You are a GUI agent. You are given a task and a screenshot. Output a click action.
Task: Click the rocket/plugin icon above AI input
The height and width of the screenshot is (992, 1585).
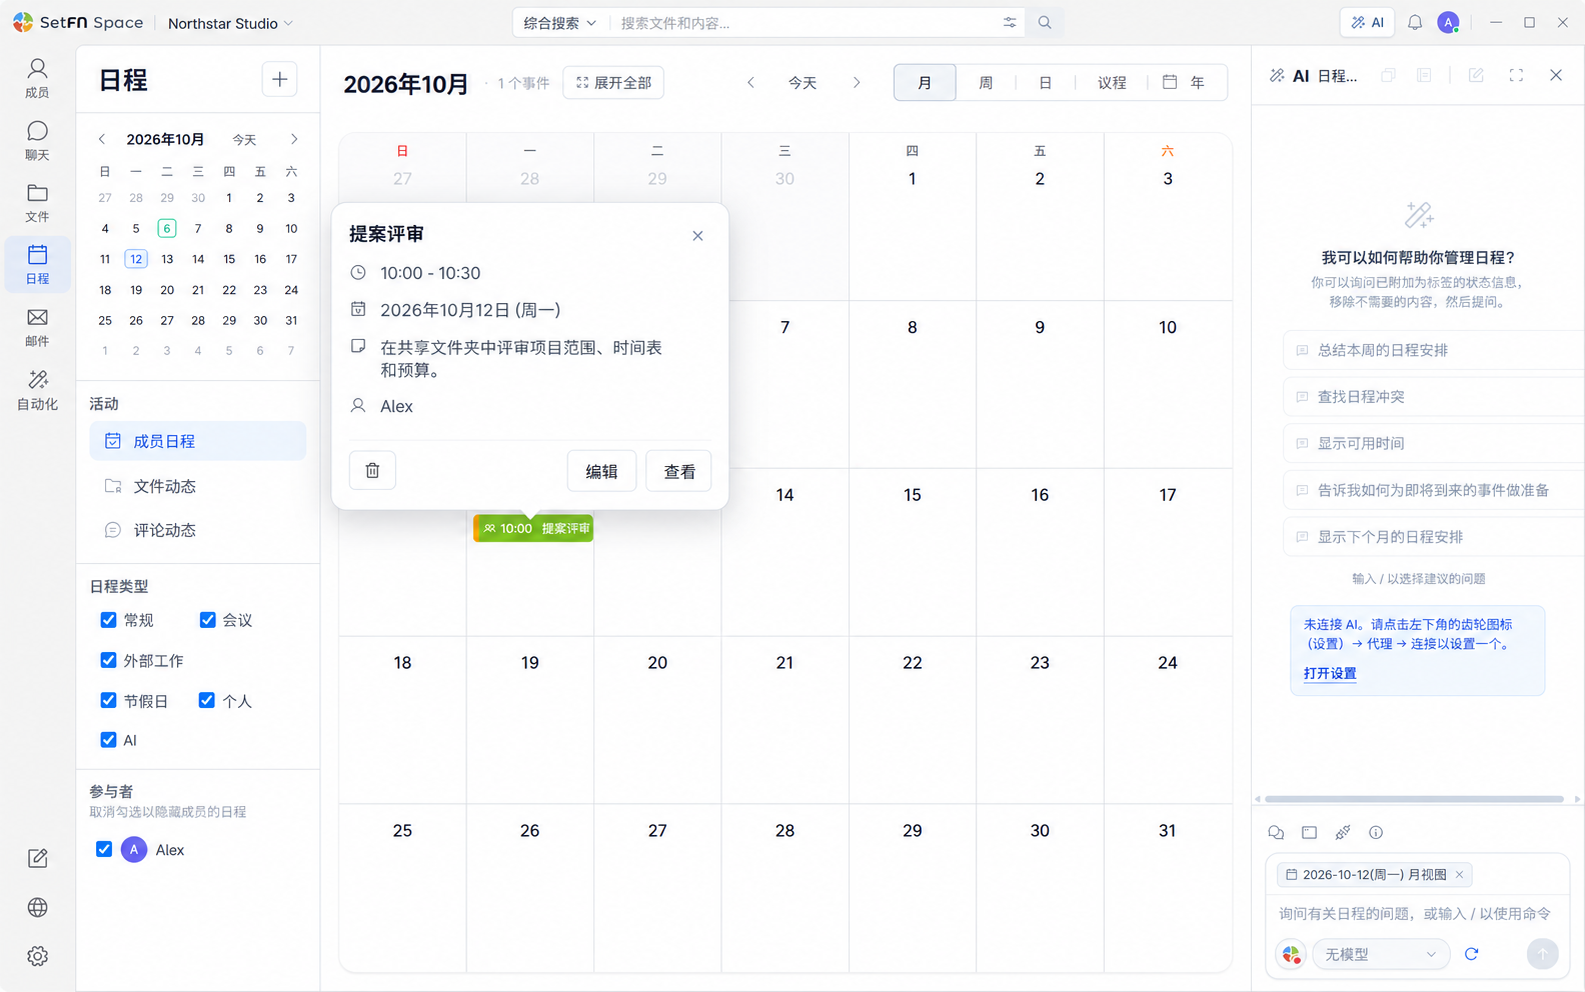(1342, 832)
